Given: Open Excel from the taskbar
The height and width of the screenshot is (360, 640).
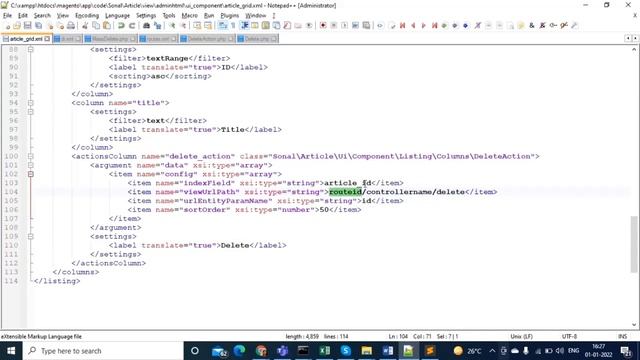Looking at the screenshot, I should point(325,351).
